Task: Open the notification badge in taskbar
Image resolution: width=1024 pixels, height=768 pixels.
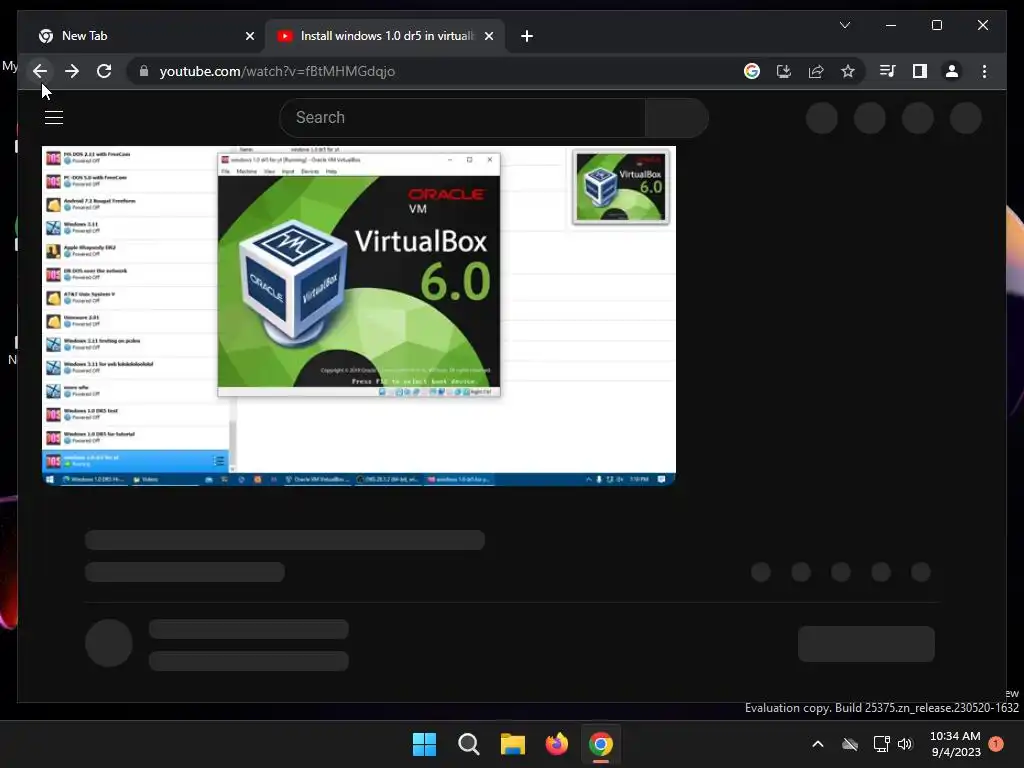Action: pos(996,744)
